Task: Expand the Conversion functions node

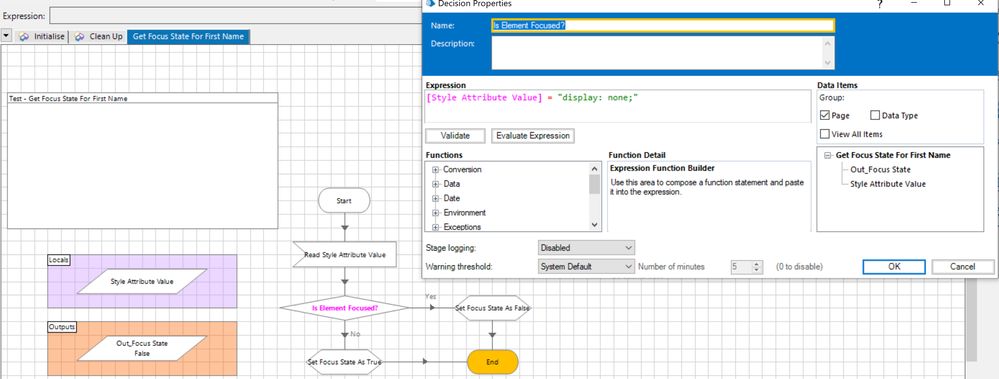Action: click(x=436, y=169)
